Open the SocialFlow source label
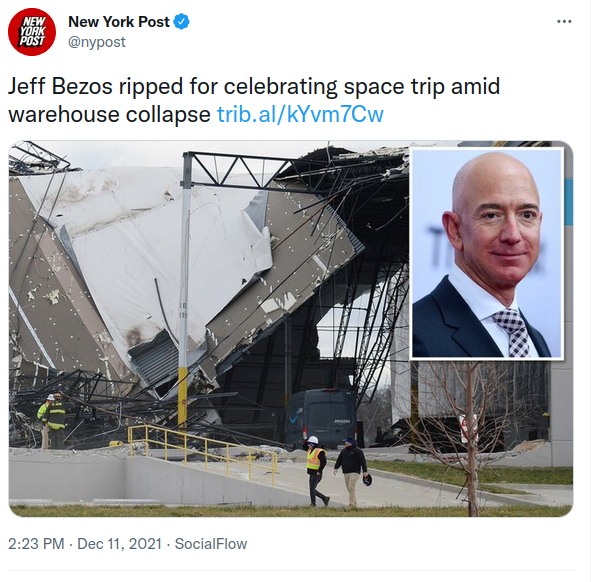Image resolution: width=591 pixels, height=582 pixels. [211, 544]
